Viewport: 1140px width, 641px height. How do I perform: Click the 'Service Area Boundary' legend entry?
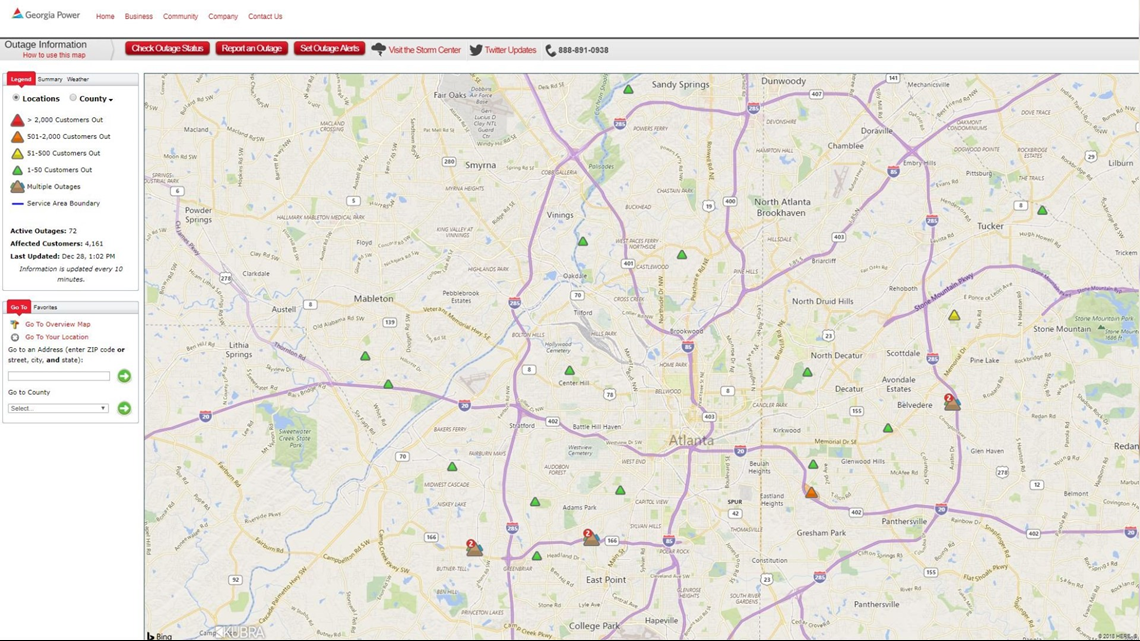[x=55, y=203]
